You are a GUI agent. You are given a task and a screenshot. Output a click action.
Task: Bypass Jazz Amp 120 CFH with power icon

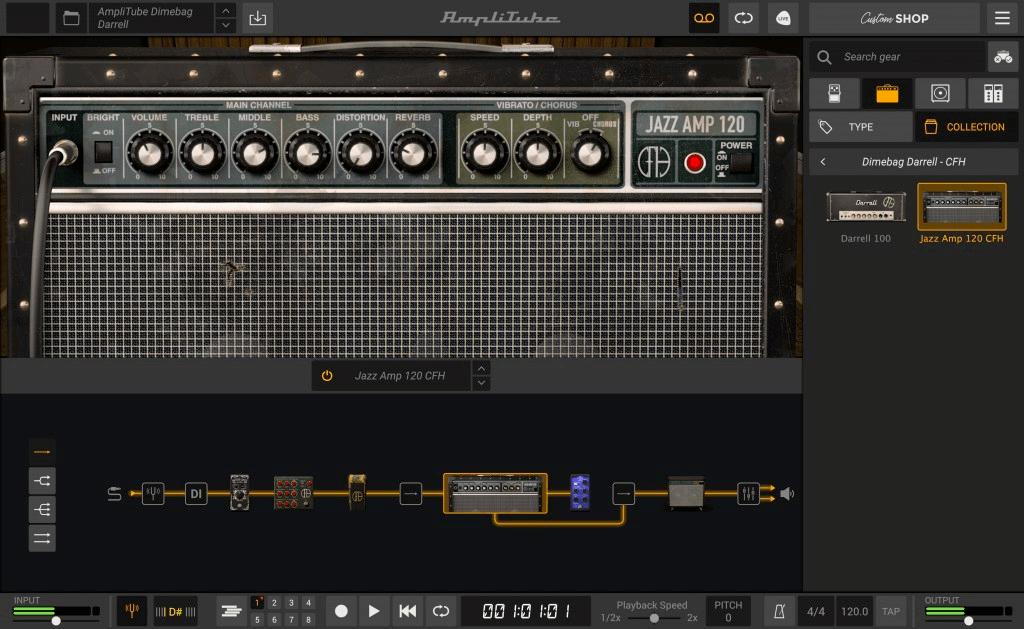327,376
